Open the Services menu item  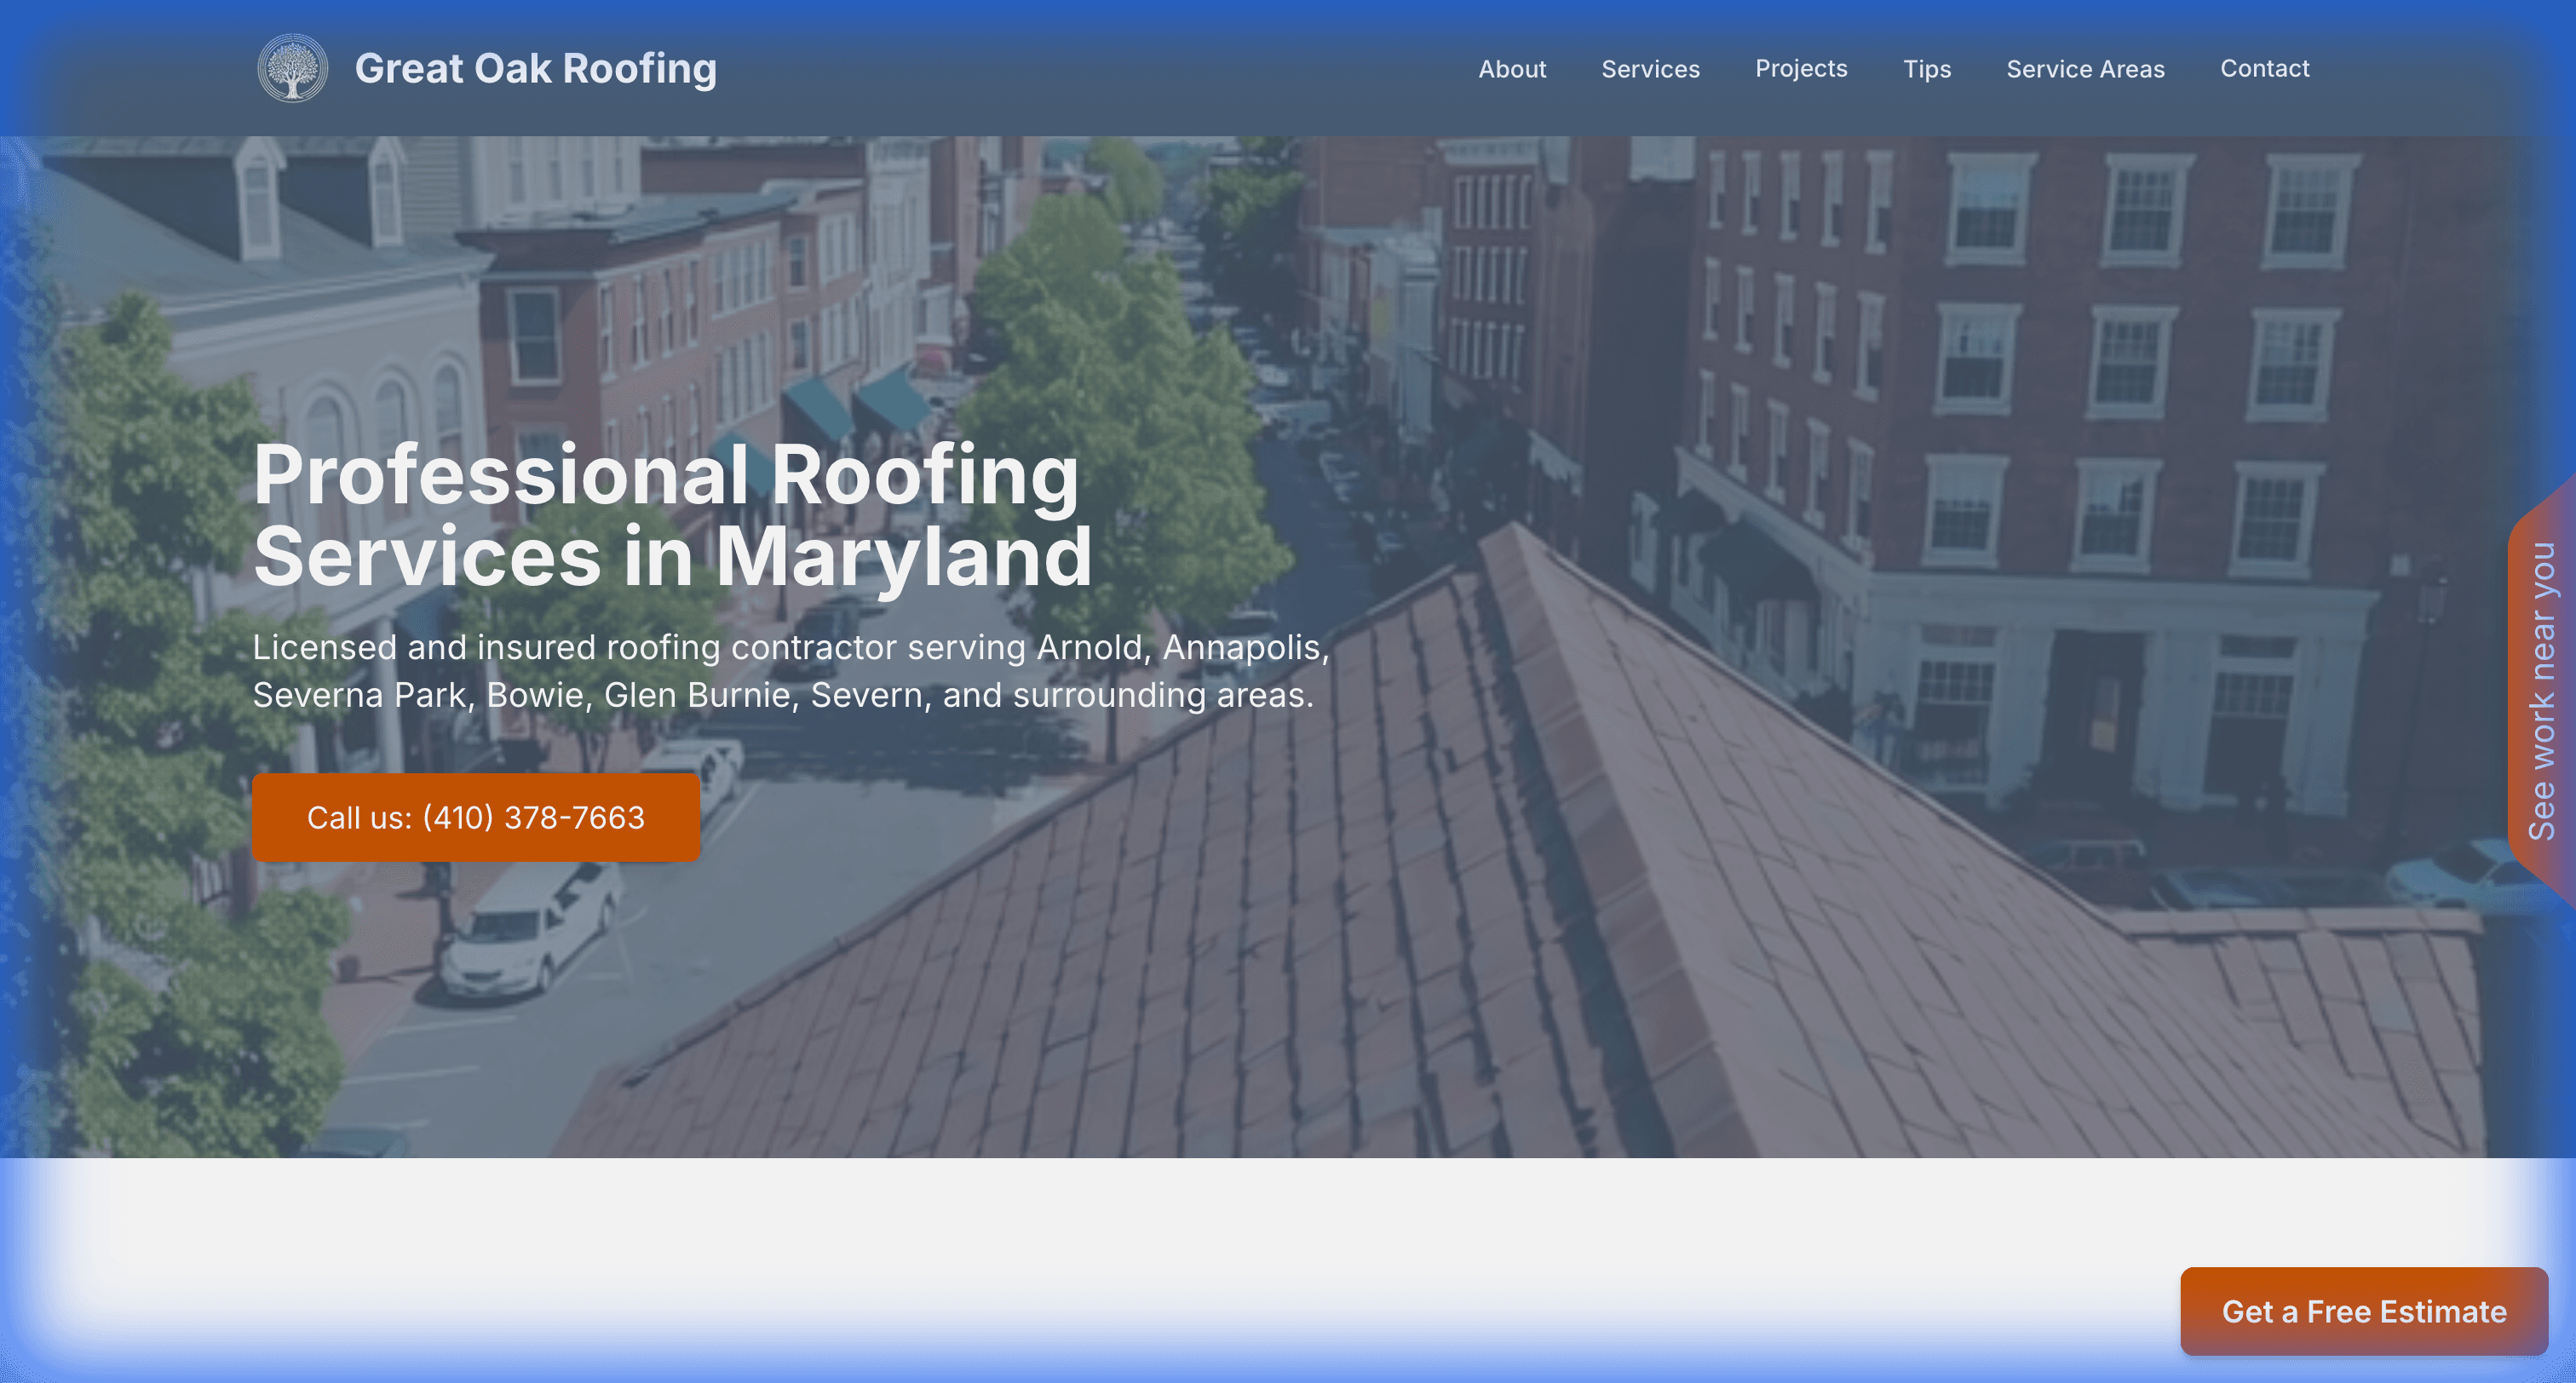[x=1650, y=69]
